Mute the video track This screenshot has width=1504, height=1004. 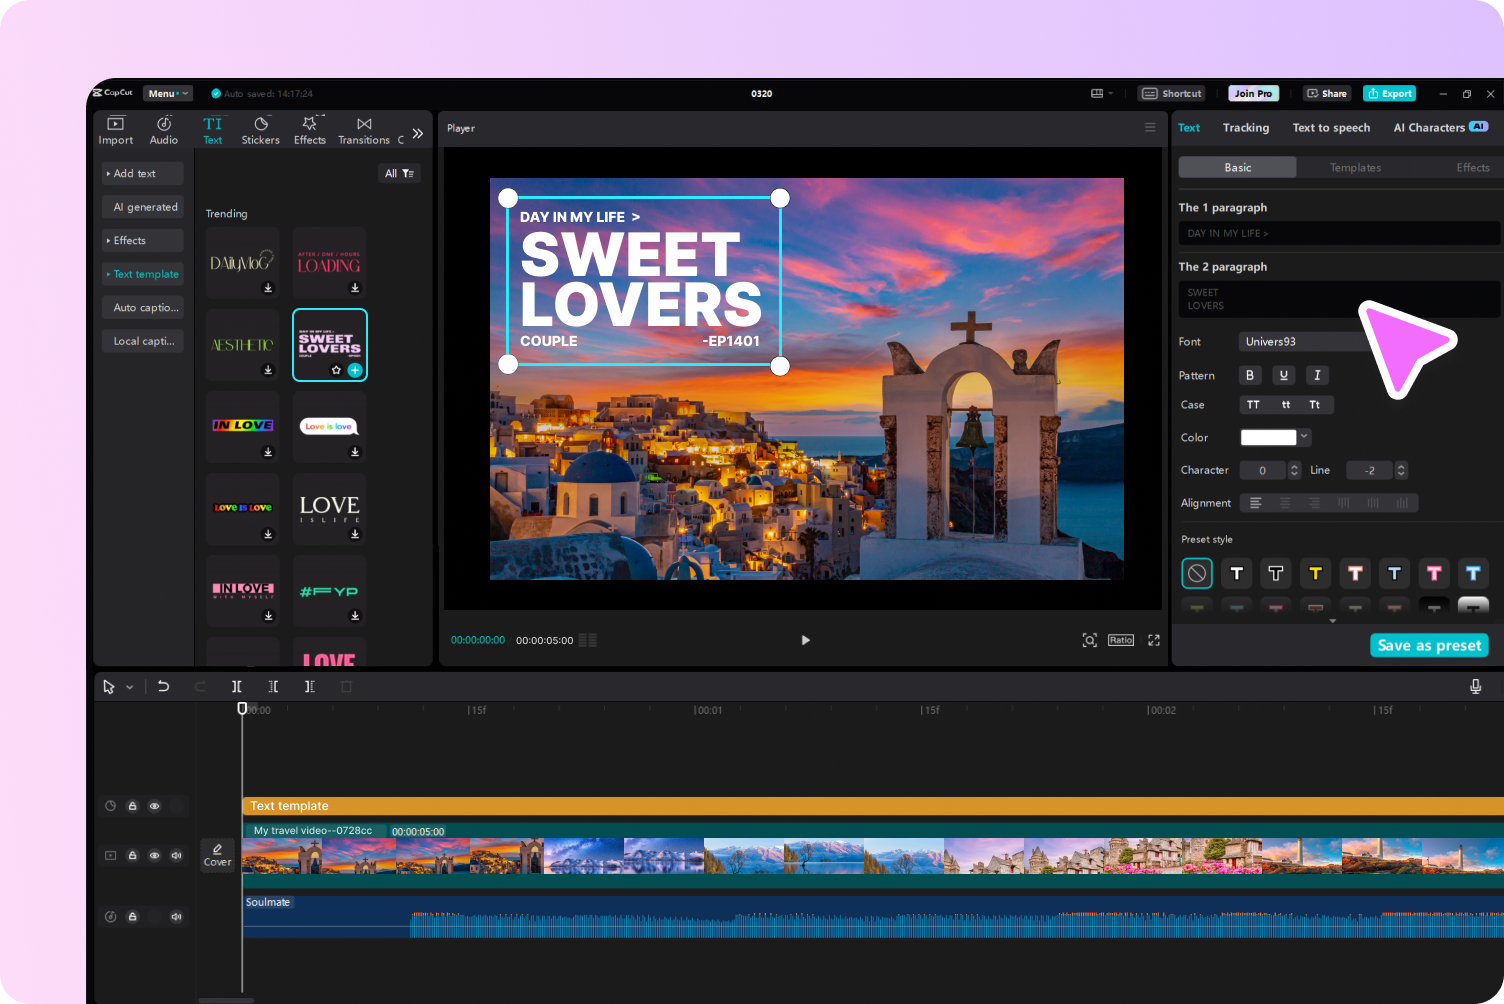(176, 855)
